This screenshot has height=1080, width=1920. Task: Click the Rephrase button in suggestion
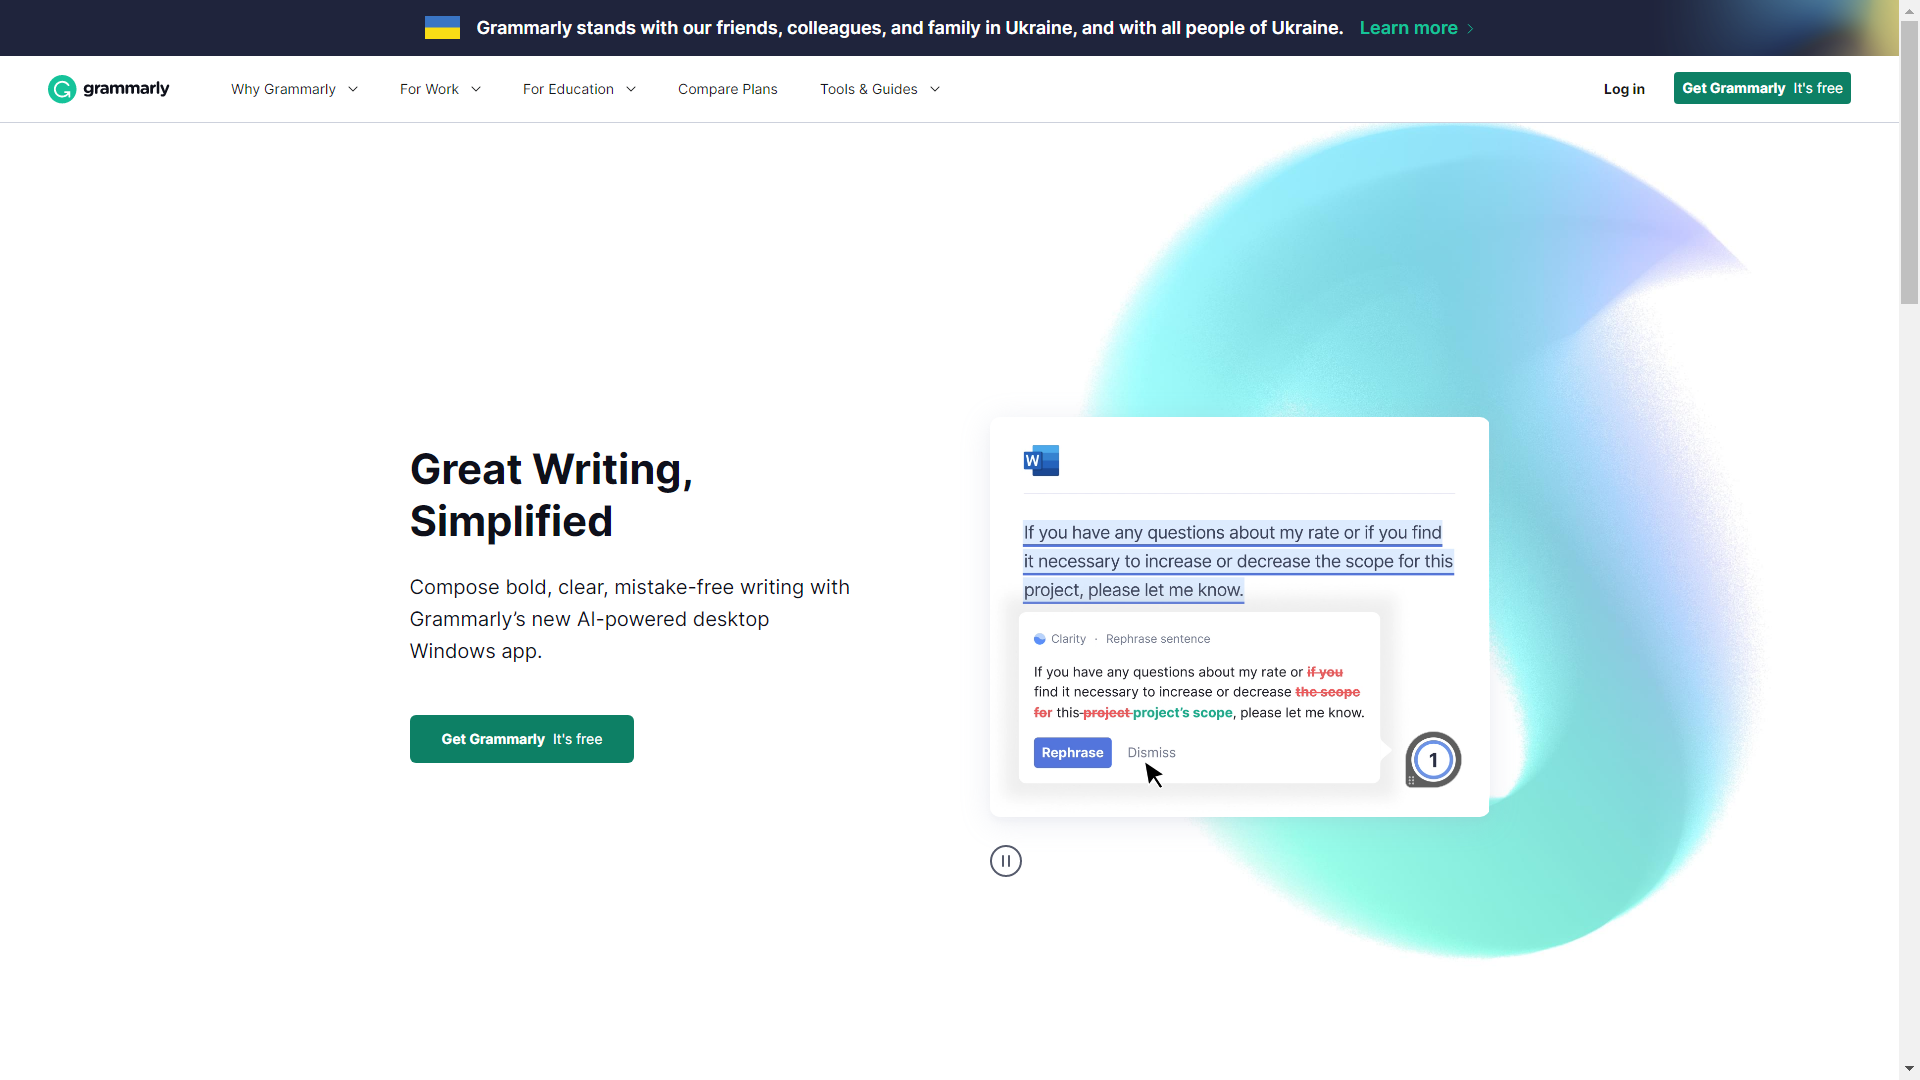tap(1072, 752)
